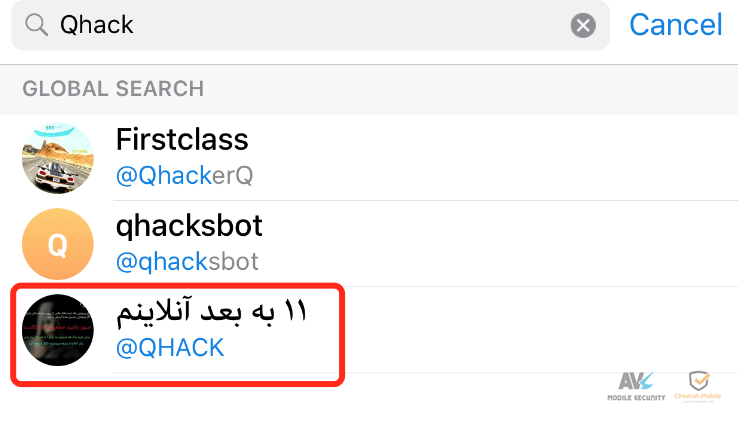Tap the dark avatar beside @QHACK
Screen dimensions: 738x428
click(57, 330)
